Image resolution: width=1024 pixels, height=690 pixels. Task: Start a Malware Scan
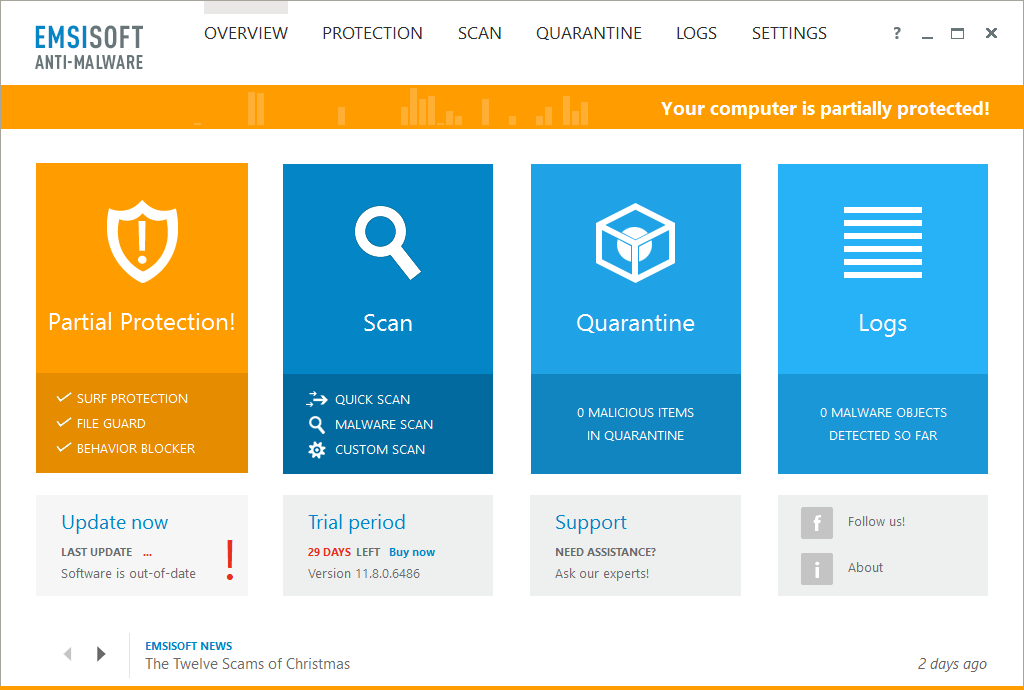point(384,424)
